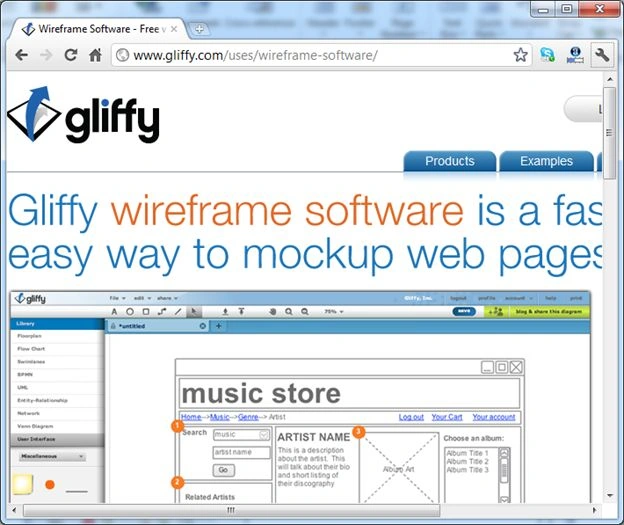624x525 pixels.
Task: Click the bring-to-front arrow icon
Action: click(x=241, y=312)
